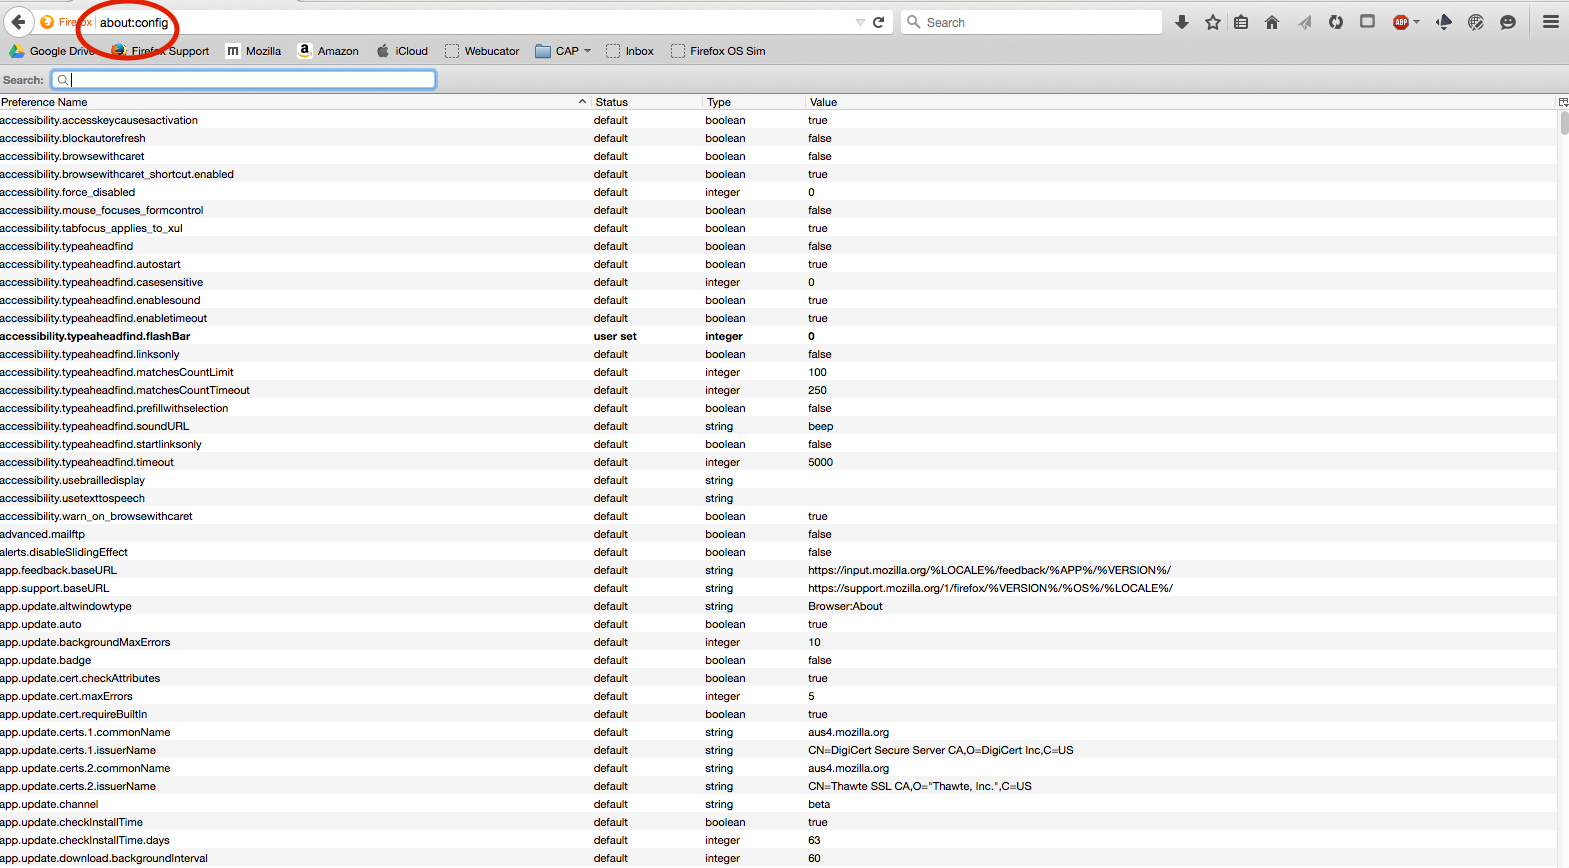Go to Home page icon
This screenshot has height=868, width=1569.
point(1272,22)
